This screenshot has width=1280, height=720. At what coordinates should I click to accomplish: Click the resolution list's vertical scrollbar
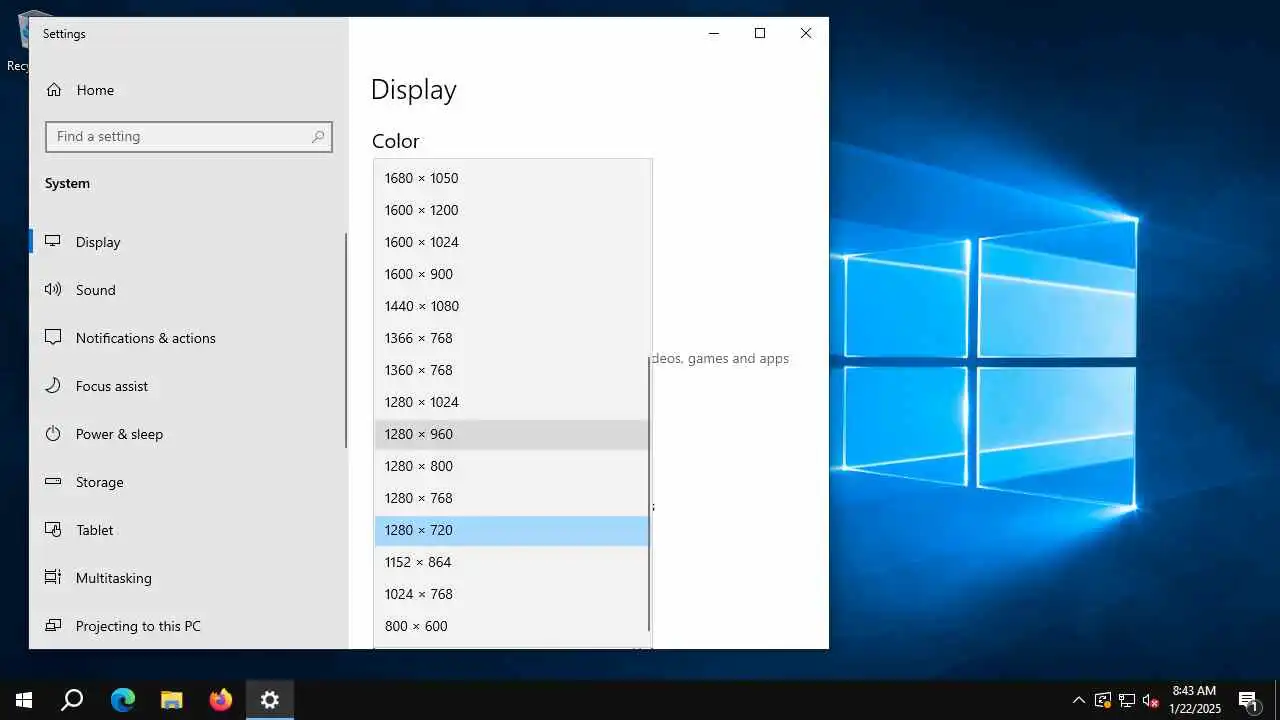coord(650,495)
